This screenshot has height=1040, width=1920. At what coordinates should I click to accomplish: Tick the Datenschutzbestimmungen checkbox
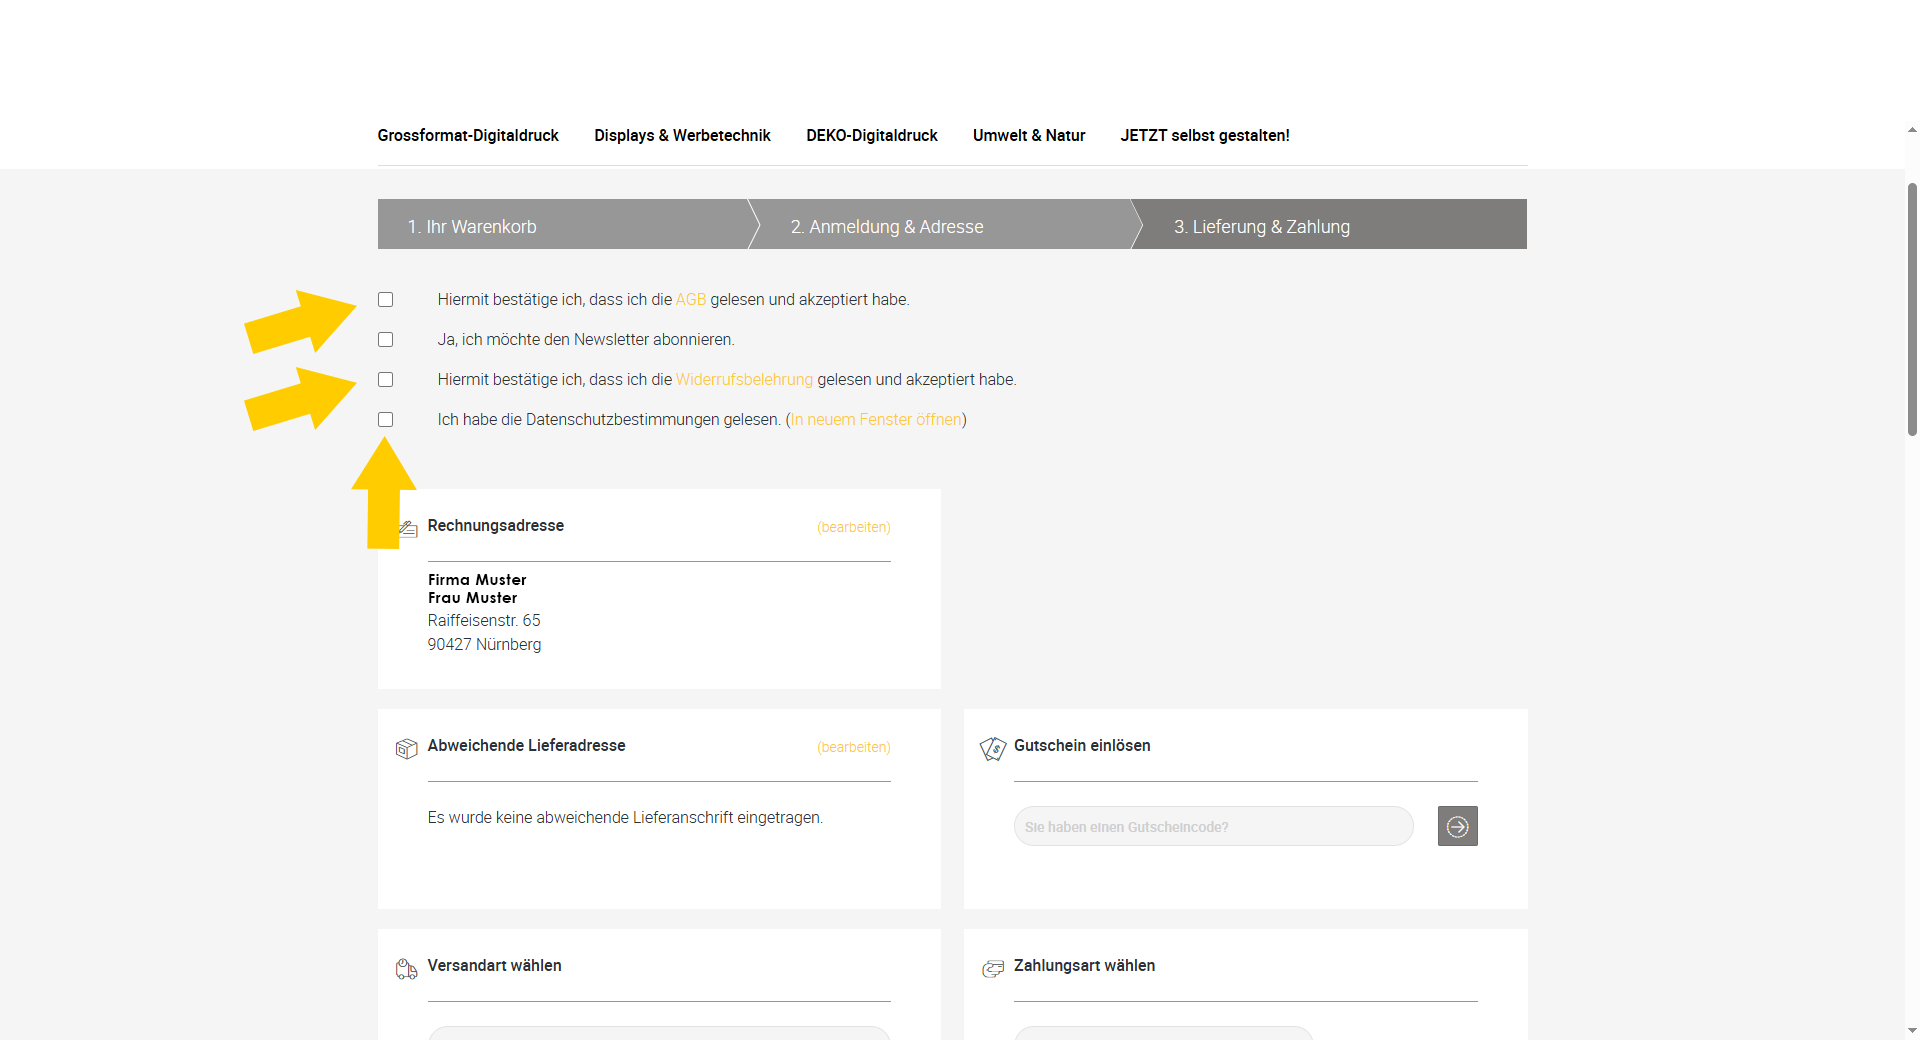[x=386, y=420]
